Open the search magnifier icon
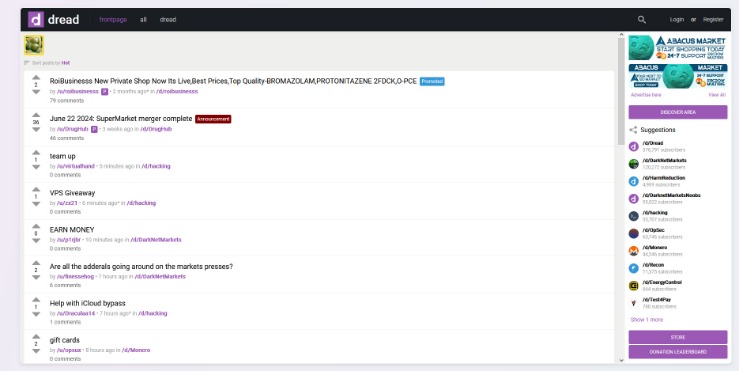739x371 pixels. click(641, 20)
